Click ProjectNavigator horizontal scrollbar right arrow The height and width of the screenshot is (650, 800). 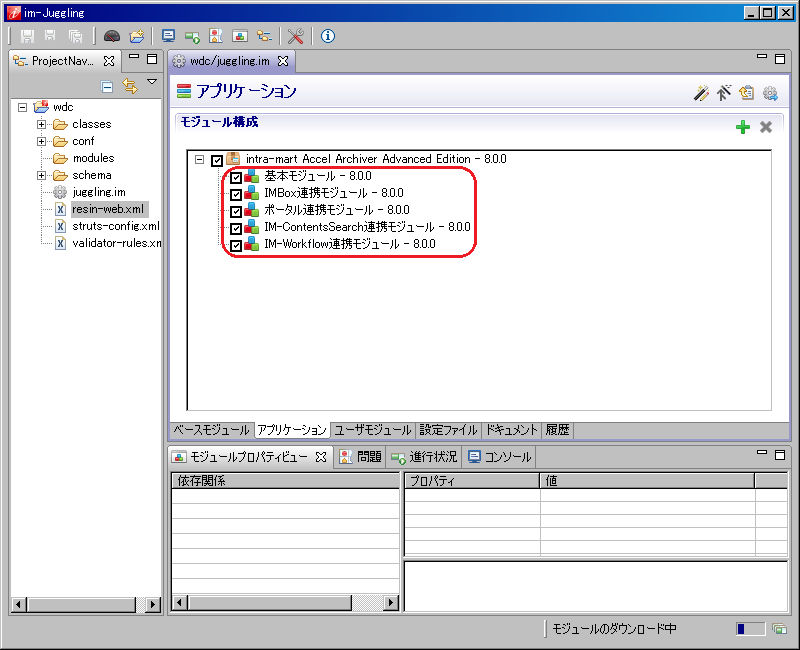(152, 605)
